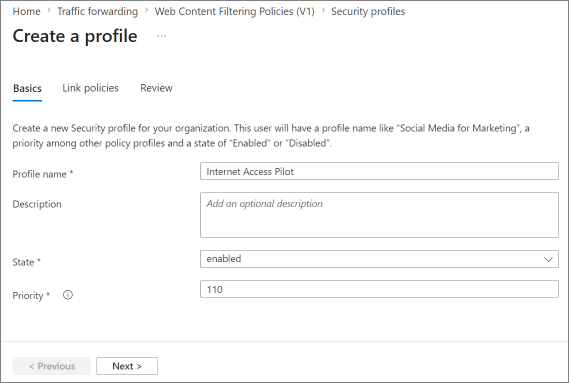Click the Next button

[127, 366]
